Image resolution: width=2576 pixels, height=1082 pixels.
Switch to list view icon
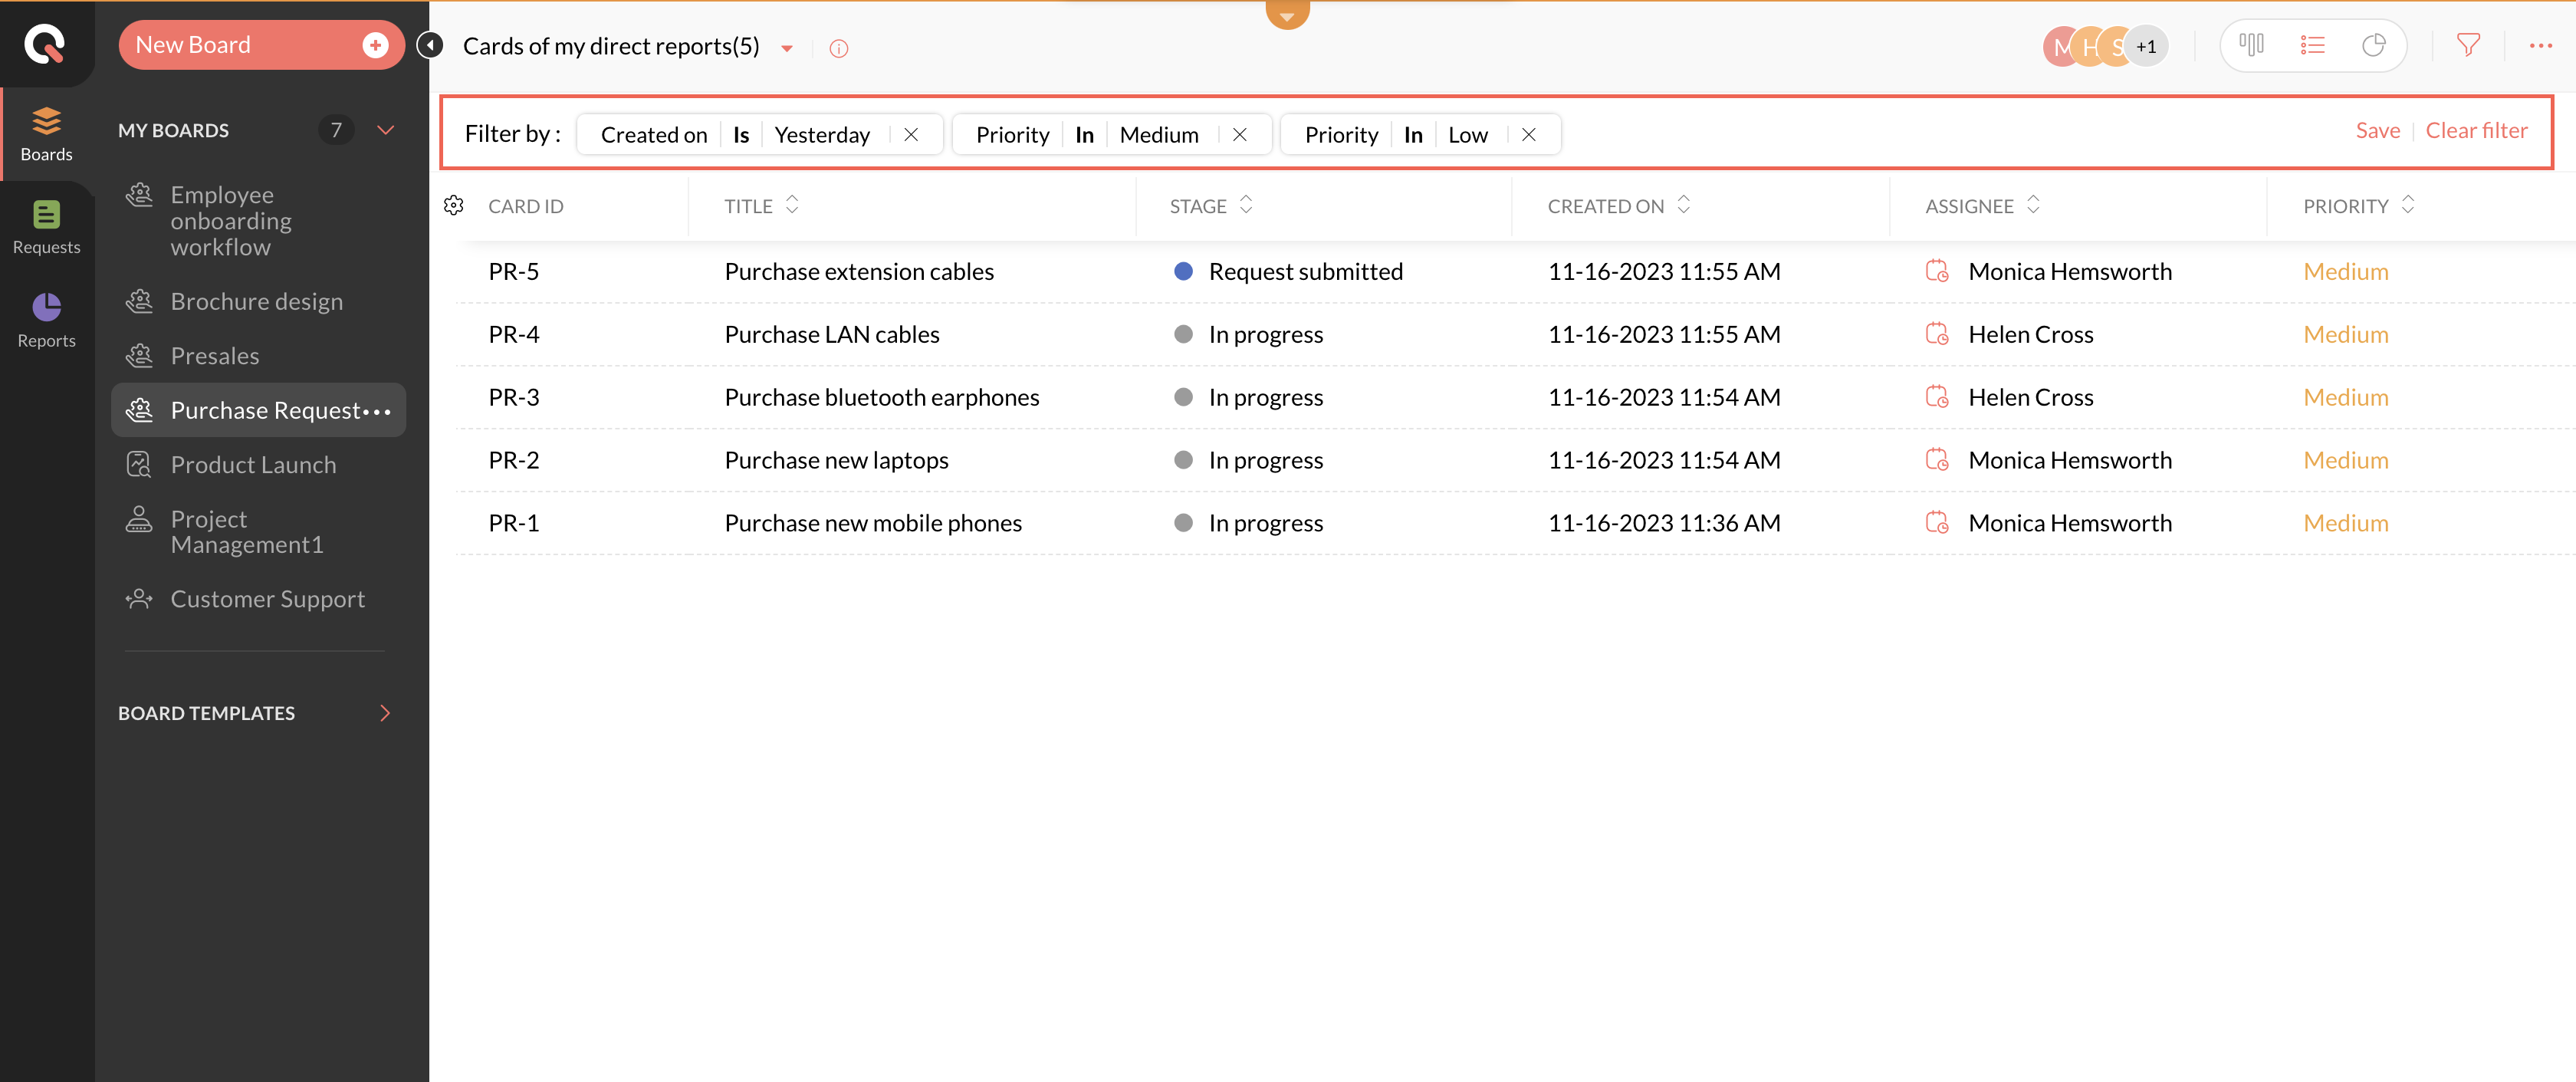[2312, 45]
